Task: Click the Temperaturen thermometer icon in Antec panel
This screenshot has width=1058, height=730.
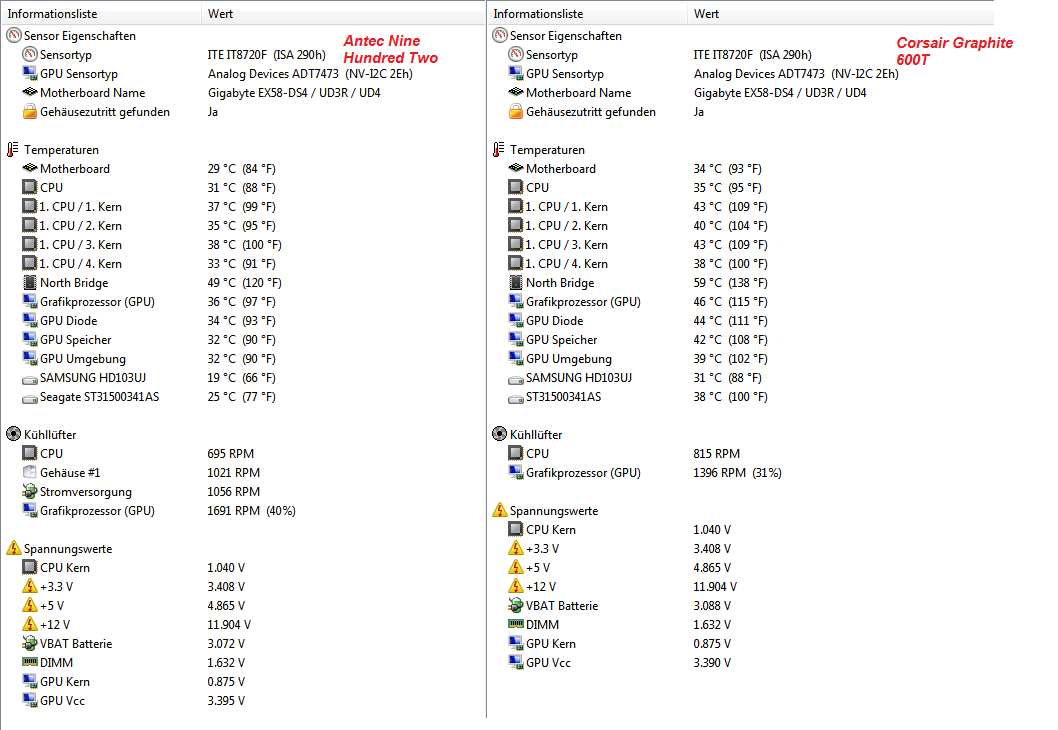Action: tap(13, 150)
